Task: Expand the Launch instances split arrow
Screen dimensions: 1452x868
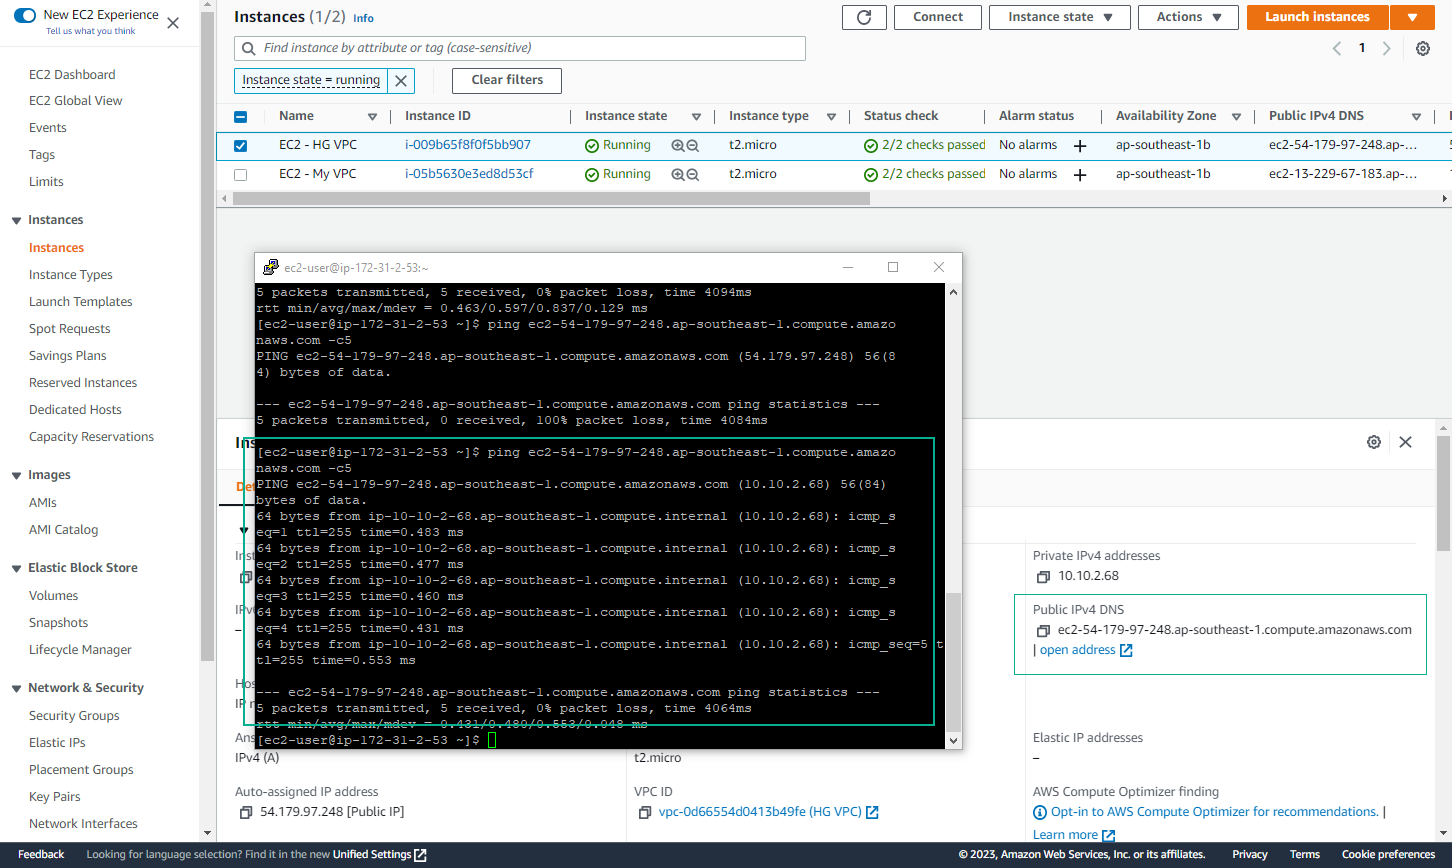Action: [x=1411, y=17]
